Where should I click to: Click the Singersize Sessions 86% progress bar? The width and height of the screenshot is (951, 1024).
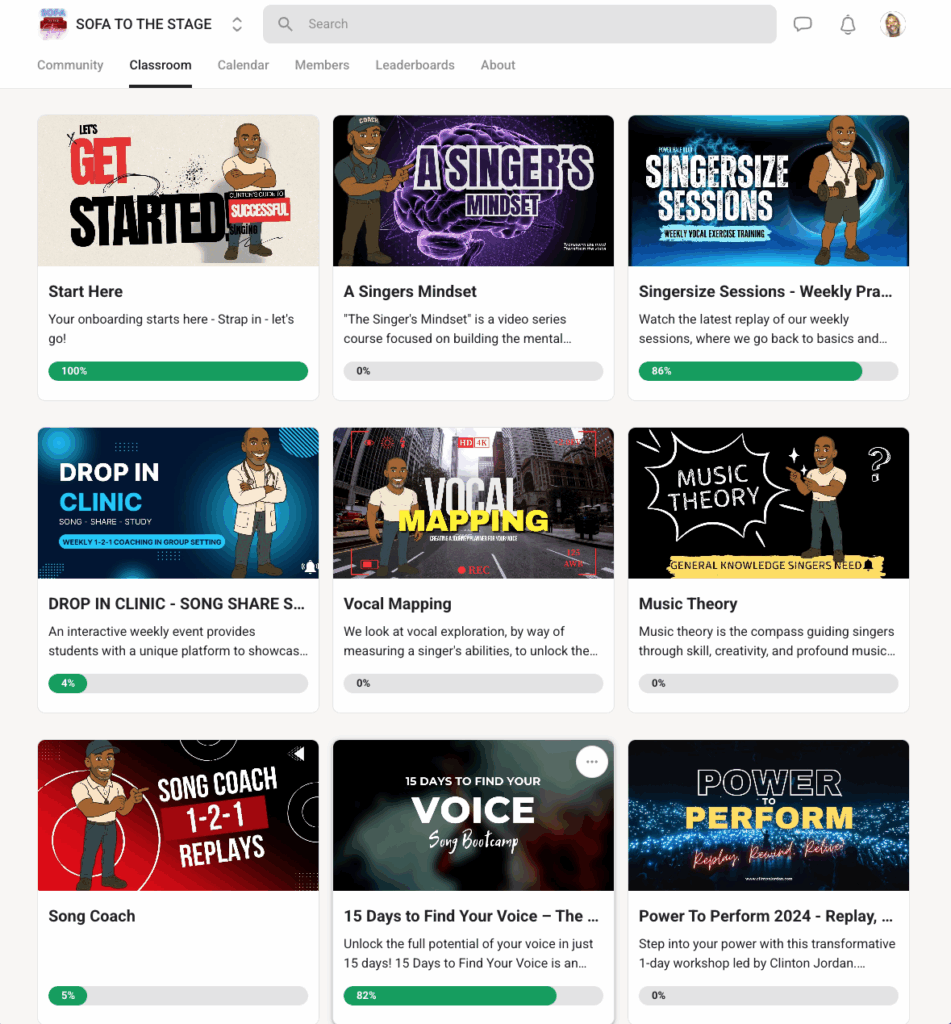point(768,371)
